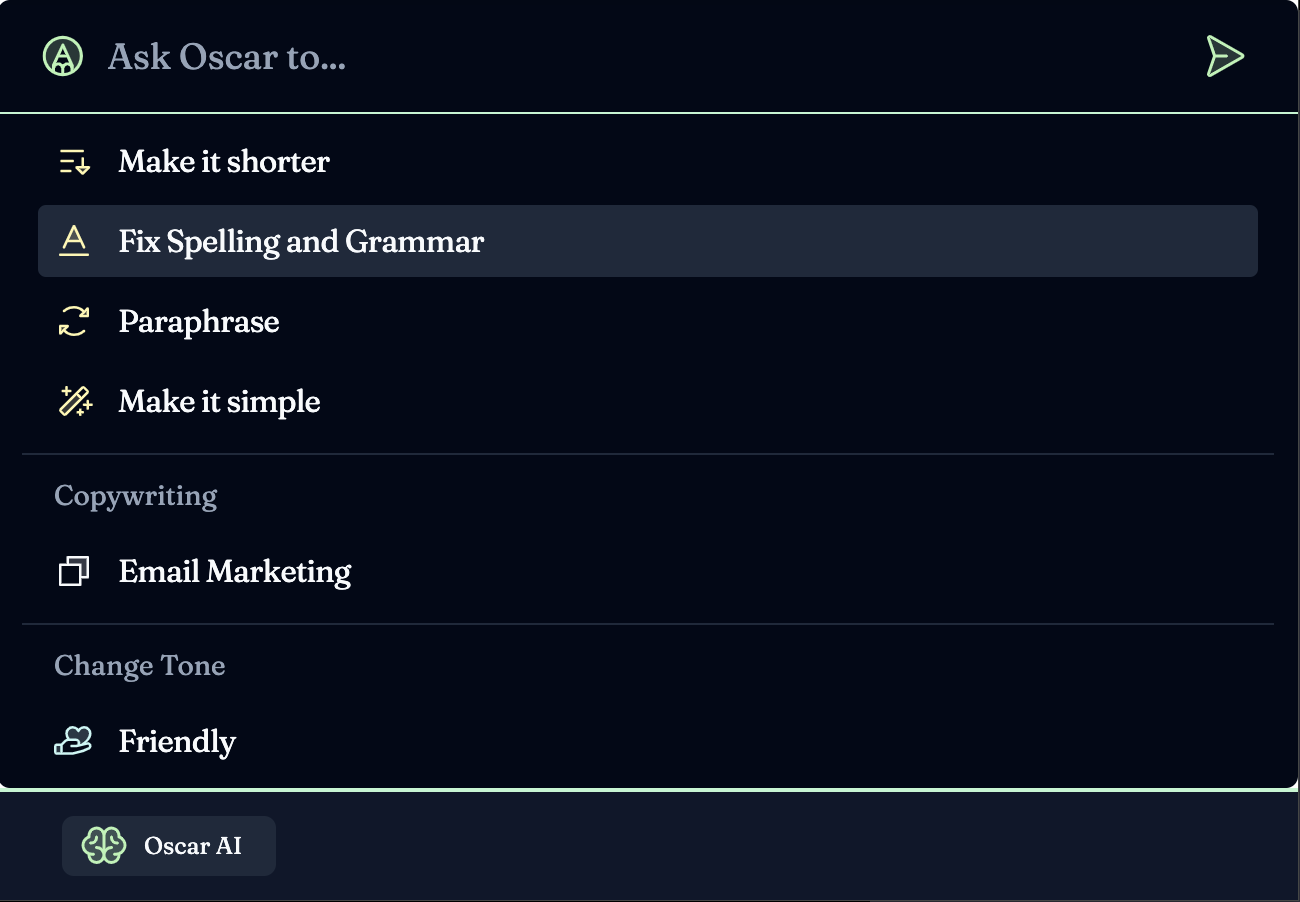Click the Oscar AI button label text
Viewport: 1300px width, 902px height.
click(x=193, y=846)
